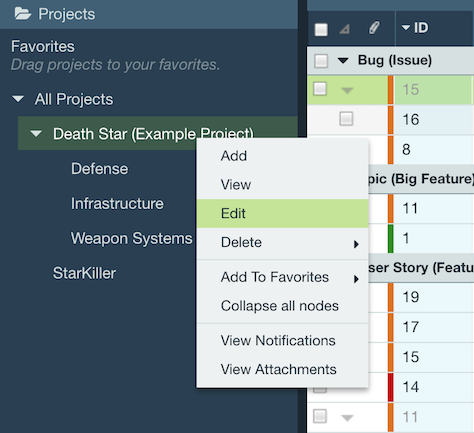This screenshot has height=433, width=474.
Task: Check the Bug (Issue) group checkbox
Action: [321, 61]
